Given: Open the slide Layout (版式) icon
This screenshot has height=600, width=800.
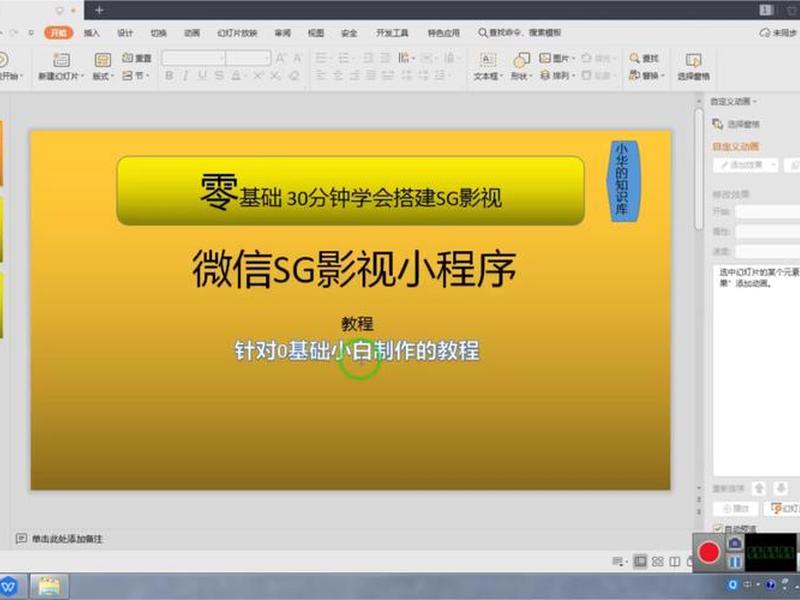Looking at the screenshot, I should click(x=103, y=60).
